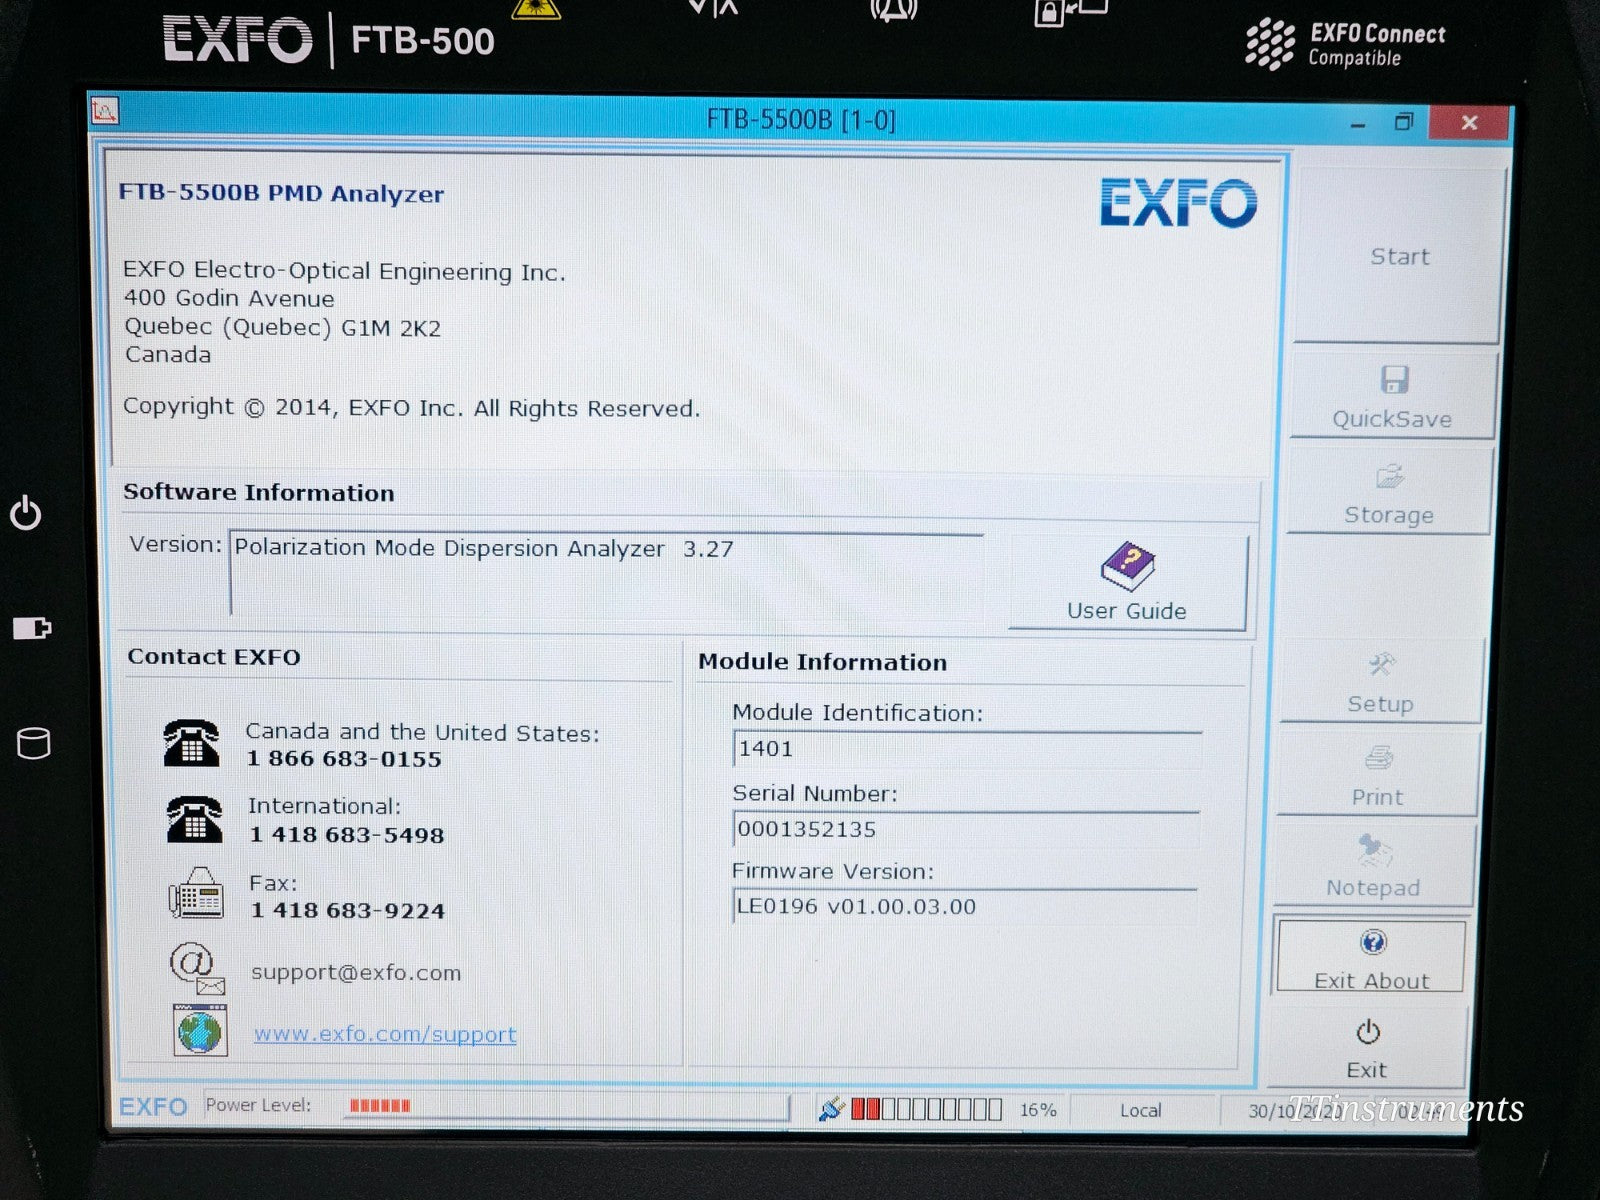Click the Print button

point(1377,773)
